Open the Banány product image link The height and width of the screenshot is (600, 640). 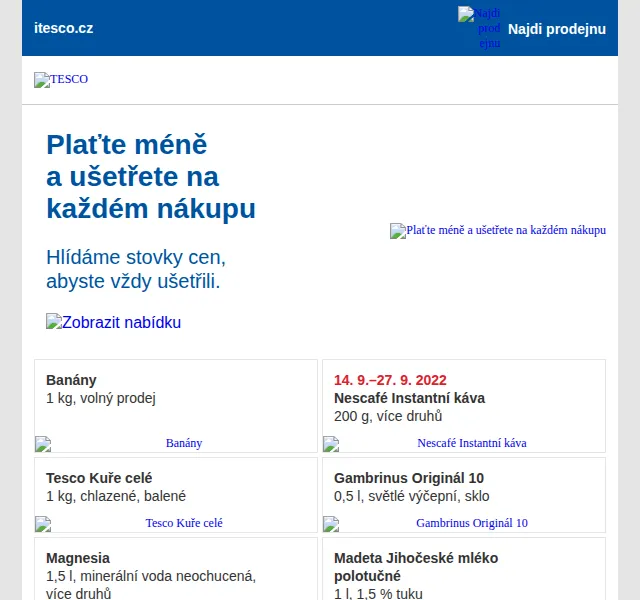[176, 443]
